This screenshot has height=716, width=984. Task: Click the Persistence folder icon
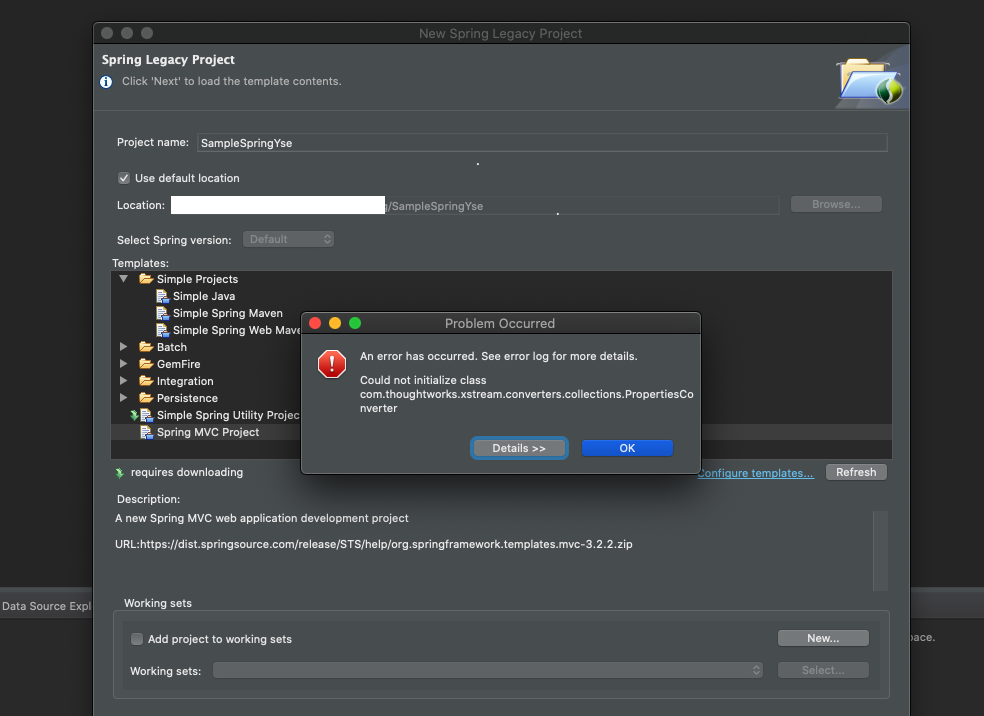(x=146, y=397)
